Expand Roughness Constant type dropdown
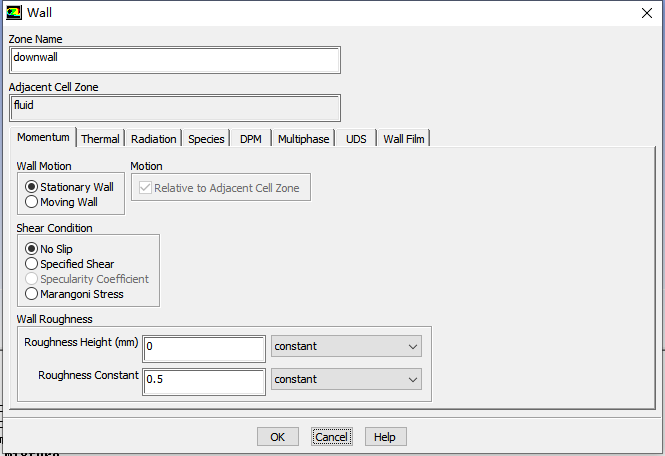Screen dimensions: 665x456 (x=346, y=379)
